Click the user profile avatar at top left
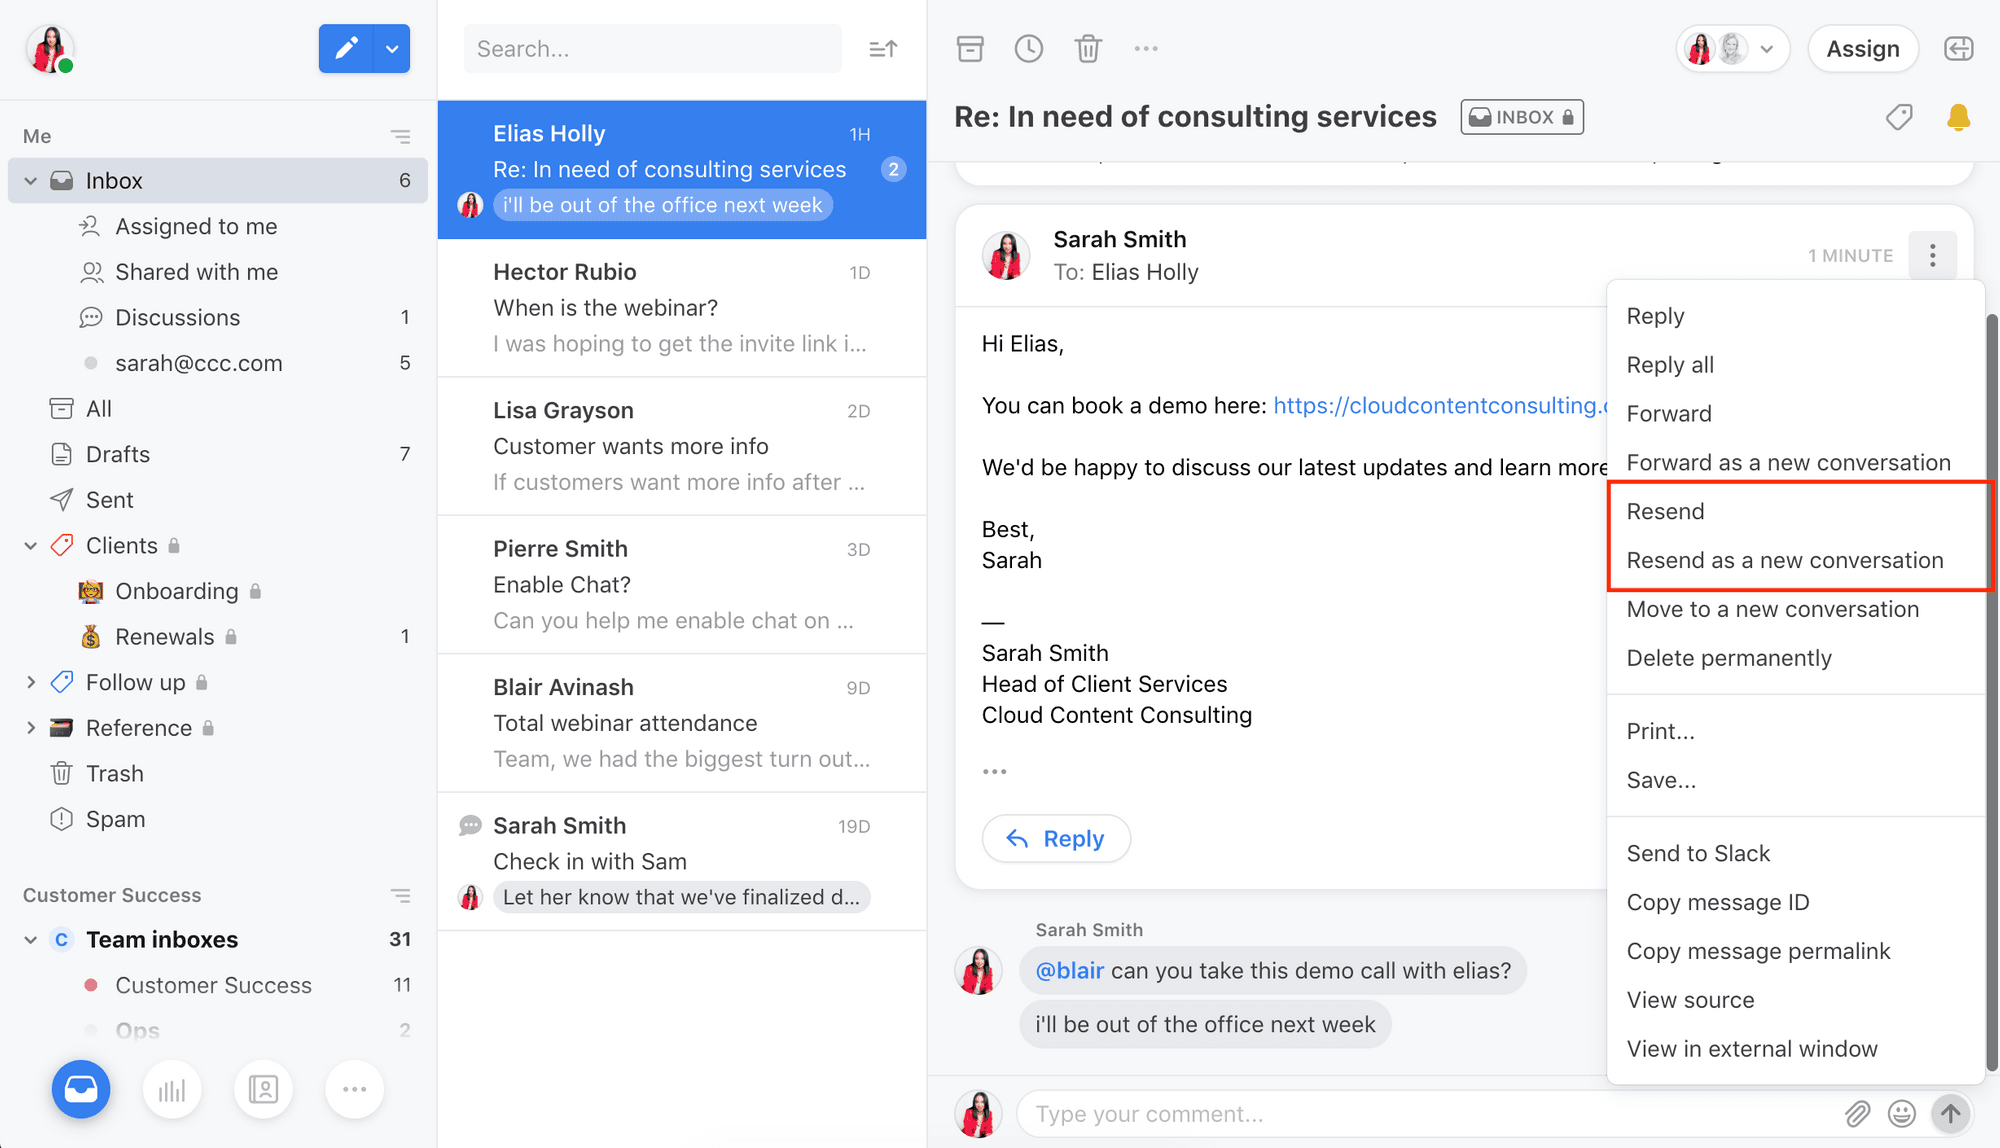Viewport: 2000px width, 1148px height. (50, 49)
